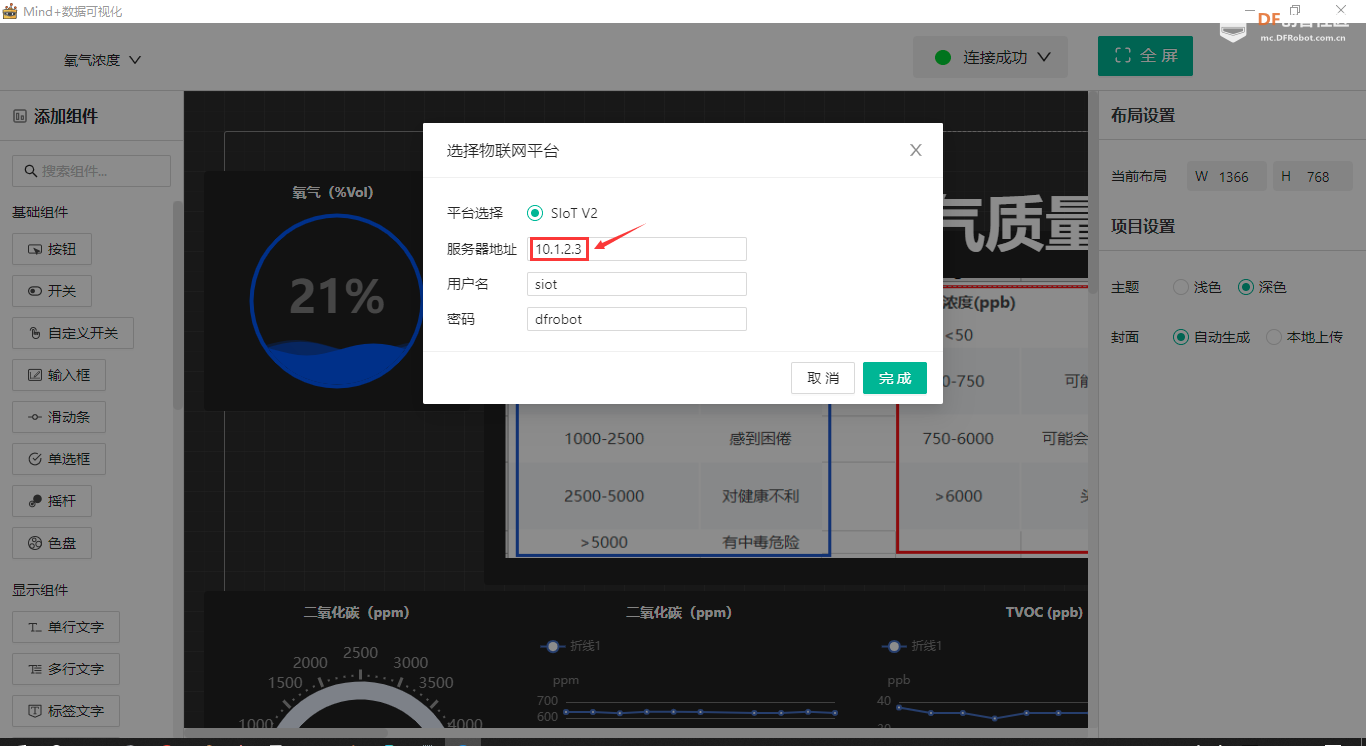Select the 深色 theme option
Screen dimensions: 1366x746
click(1246, 287)
